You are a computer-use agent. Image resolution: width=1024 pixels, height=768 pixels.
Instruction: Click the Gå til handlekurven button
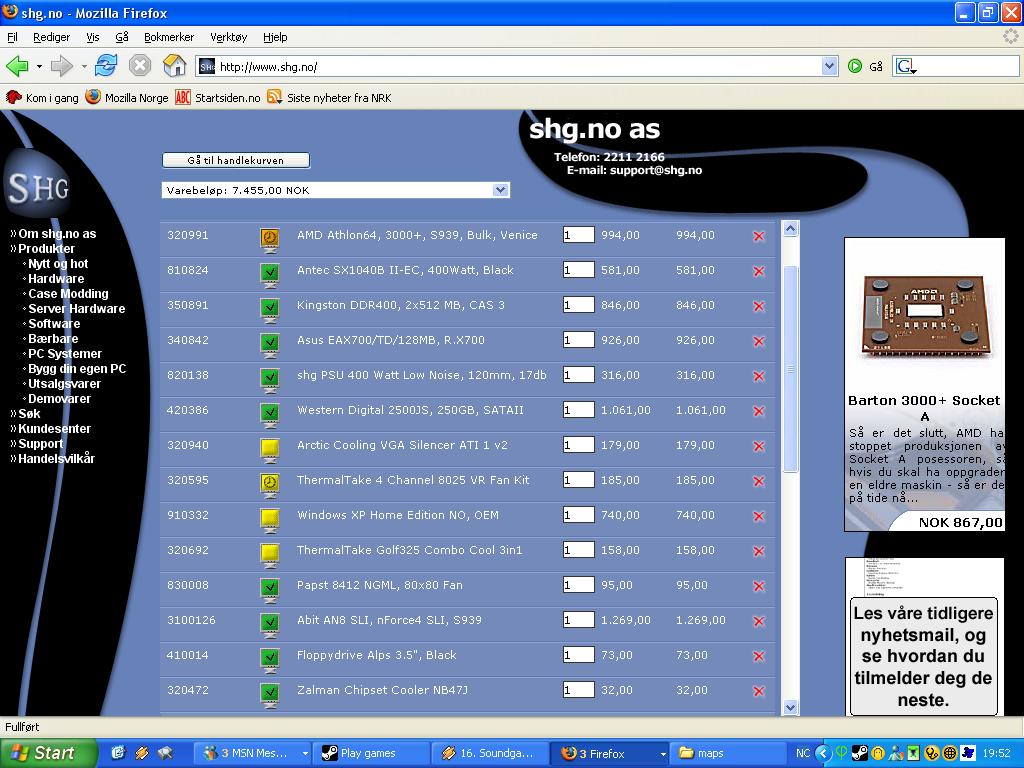point(236,160)
